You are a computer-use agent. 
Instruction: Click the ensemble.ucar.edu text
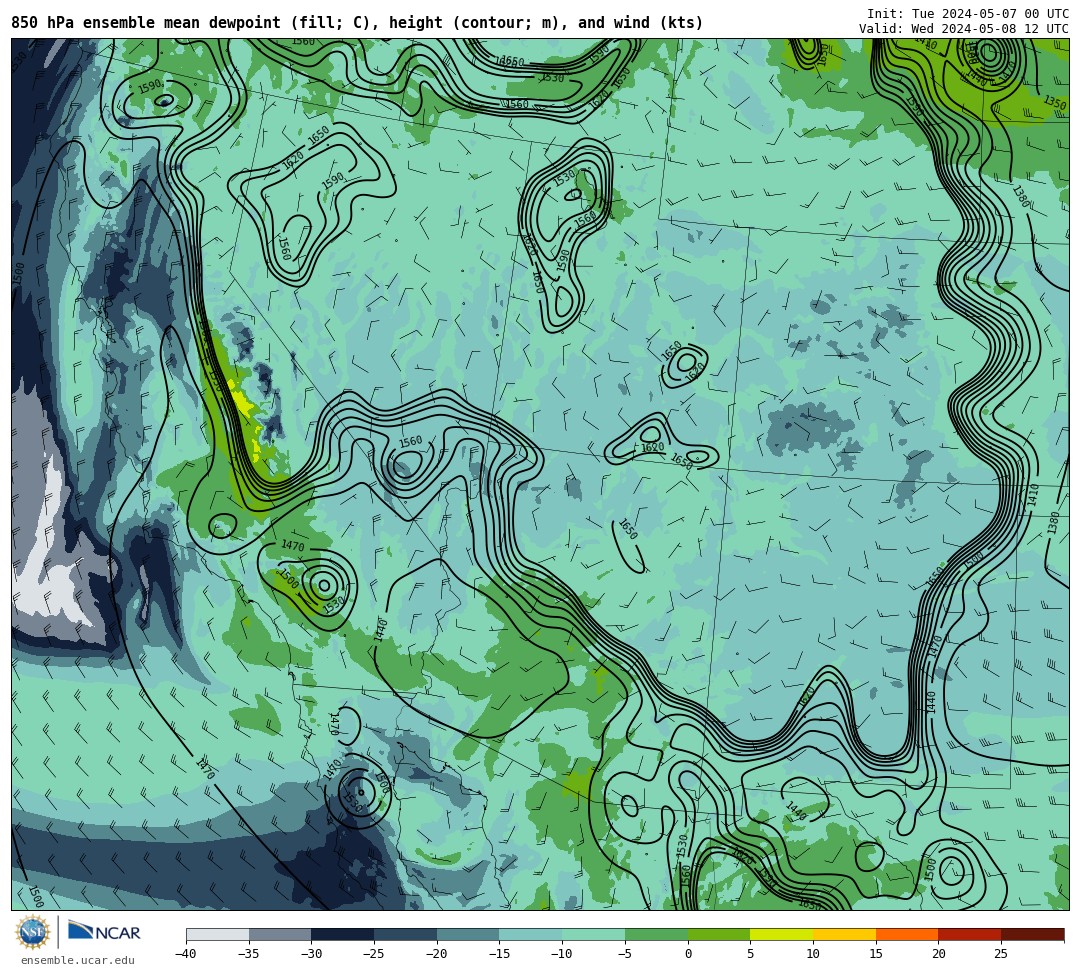[x=78, y=960]
